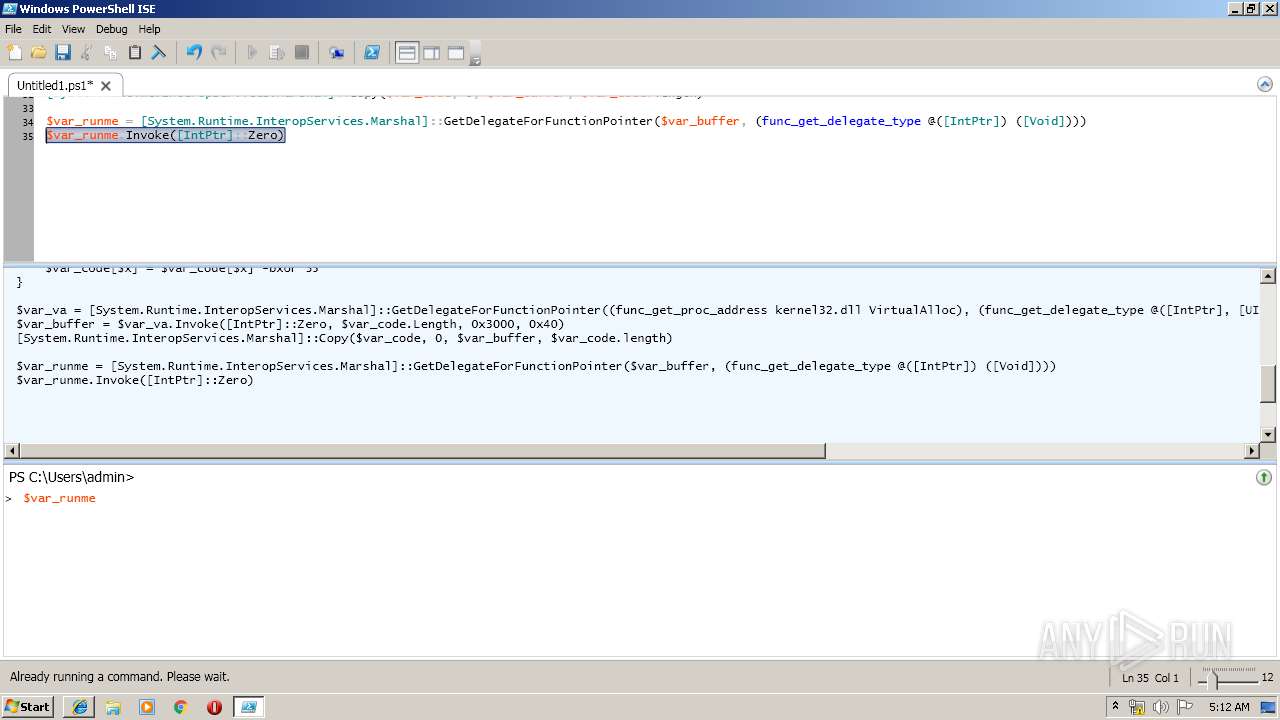This screenshot has width=1280, height=720.
Task: Open the Help menu
Action: [149, 29]
